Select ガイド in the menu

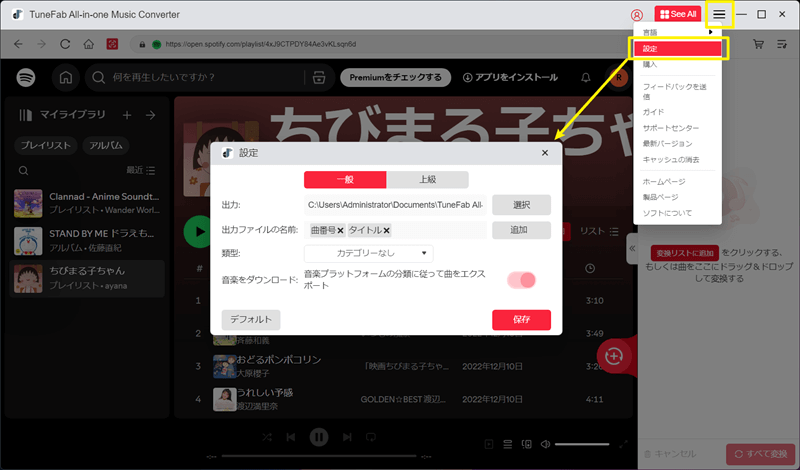pos(677,112)
